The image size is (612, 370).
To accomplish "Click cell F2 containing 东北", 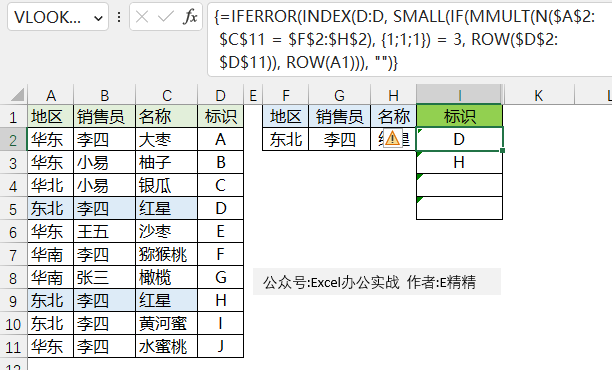I will (x=286, y=139).
